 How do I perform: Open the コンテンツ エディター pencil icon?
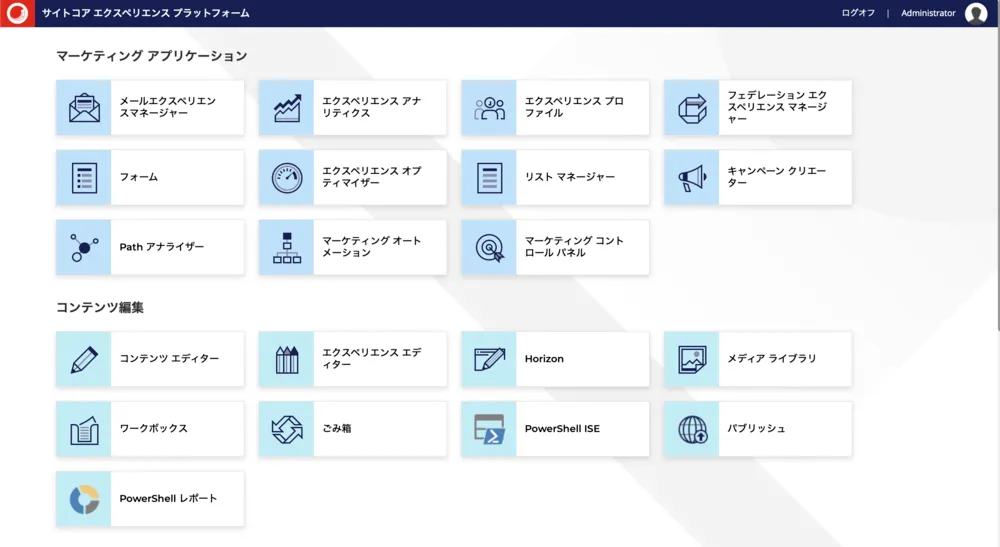84,359
